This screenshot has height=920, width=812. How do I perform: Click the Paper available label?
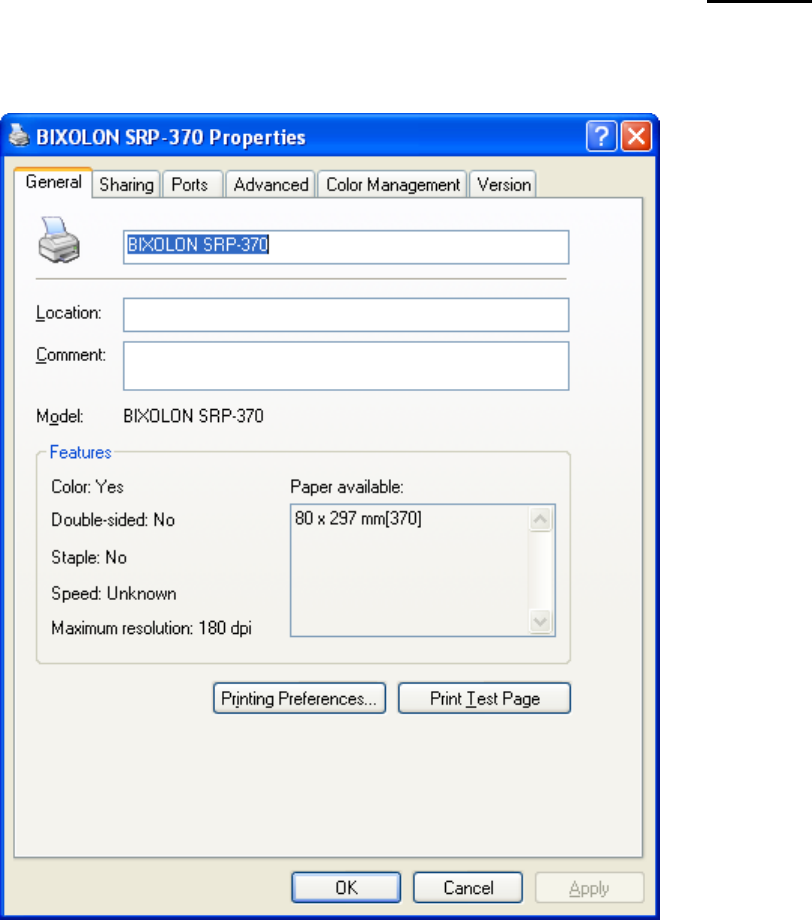click(347, 487)
